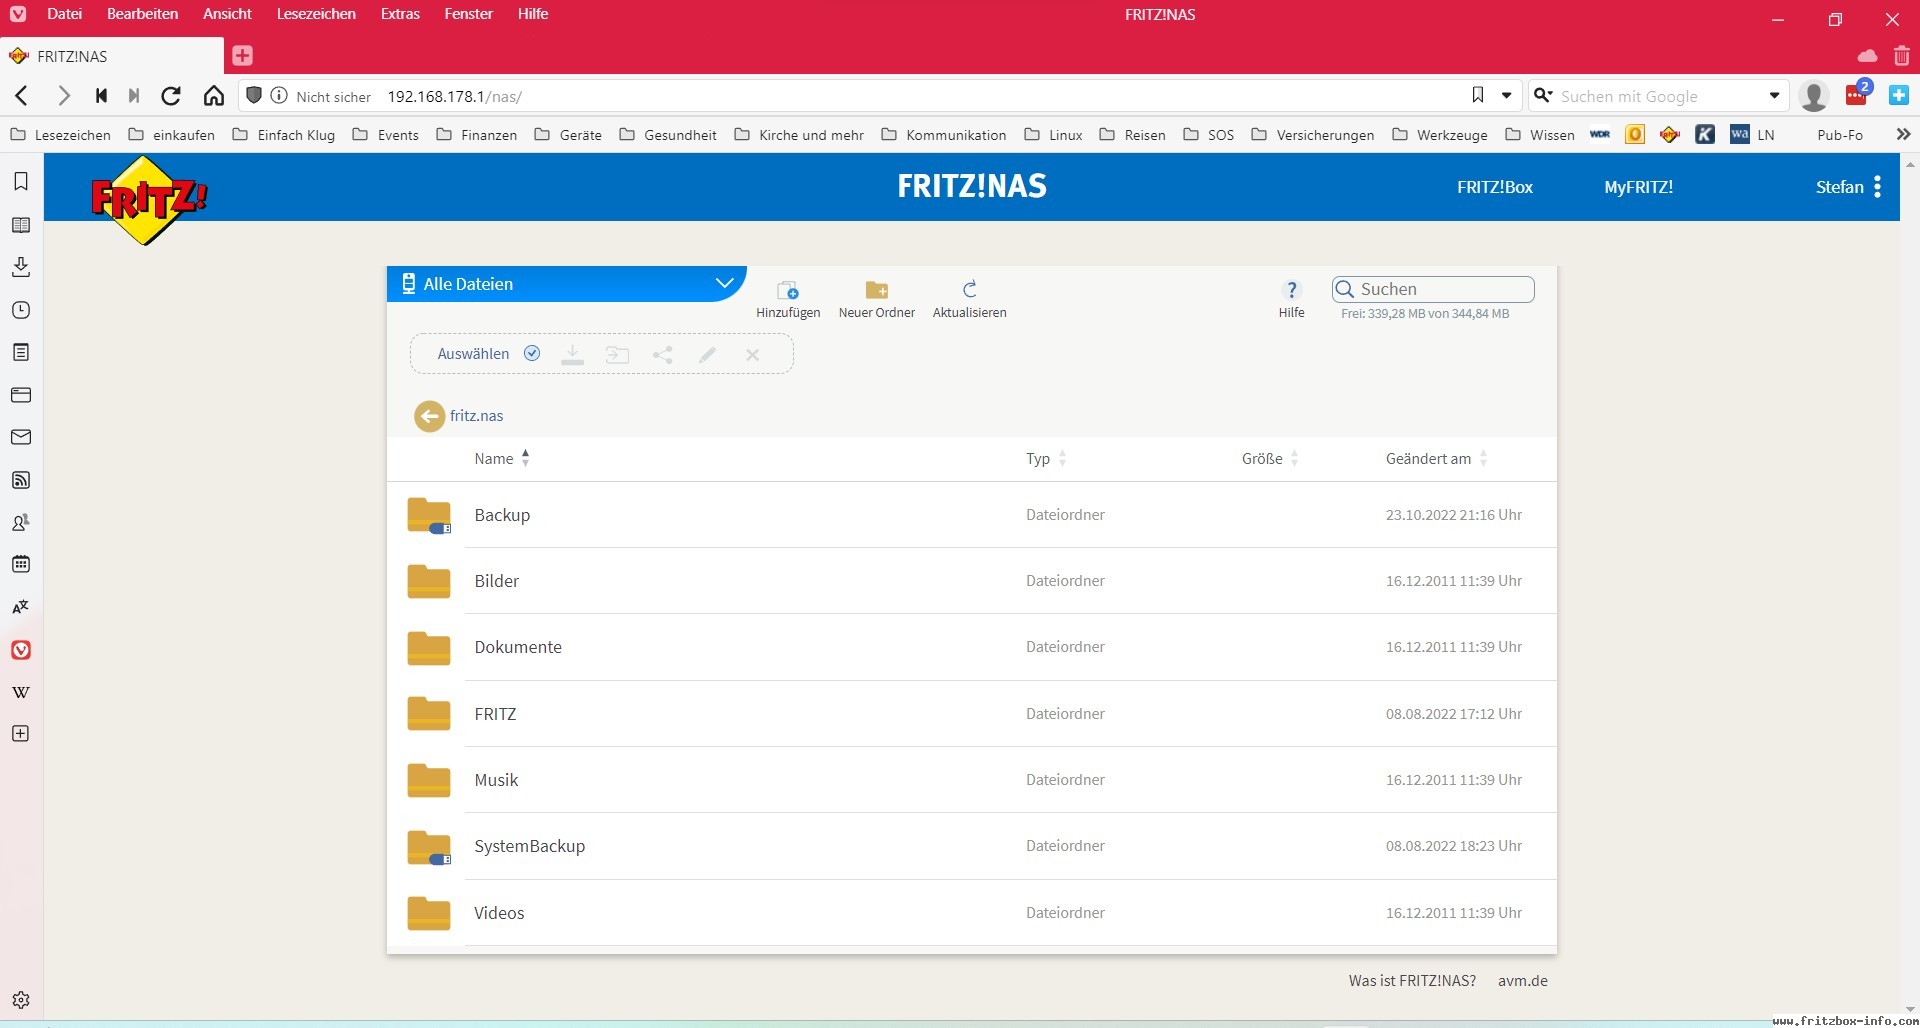Go to FRITZ!Box link in header
This screenshot has width=1920, height=1028.
1494,187
